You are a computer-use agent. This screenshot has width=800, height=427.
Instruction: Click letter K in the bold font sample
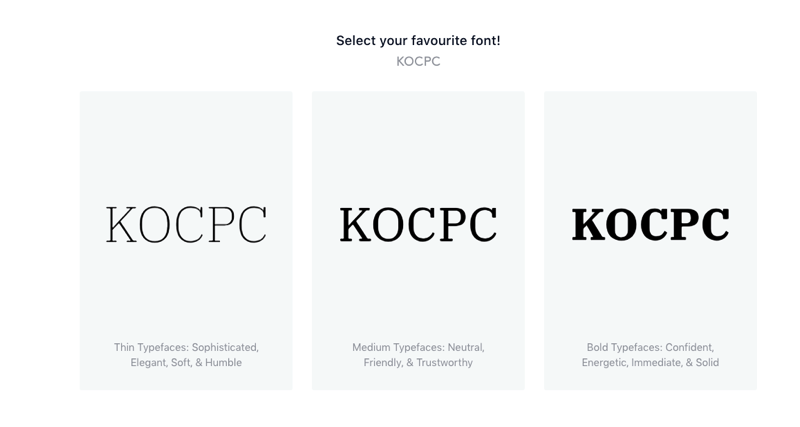[589, 224]
